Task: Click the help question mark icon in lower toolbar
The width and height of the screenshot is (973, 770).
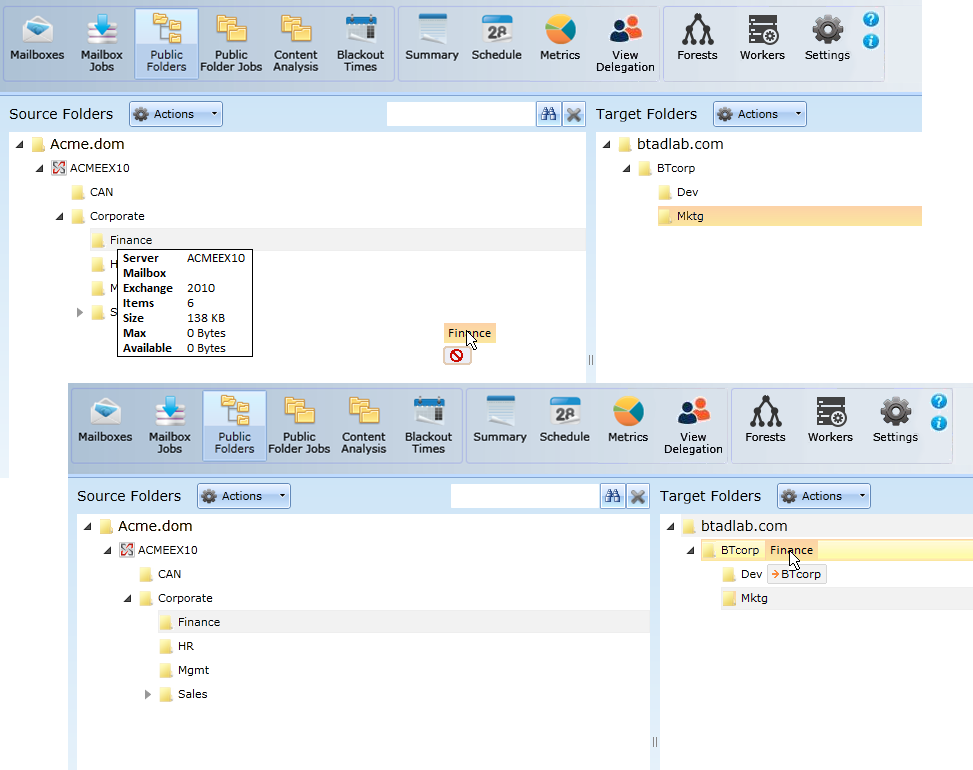Action: (939, 401)
